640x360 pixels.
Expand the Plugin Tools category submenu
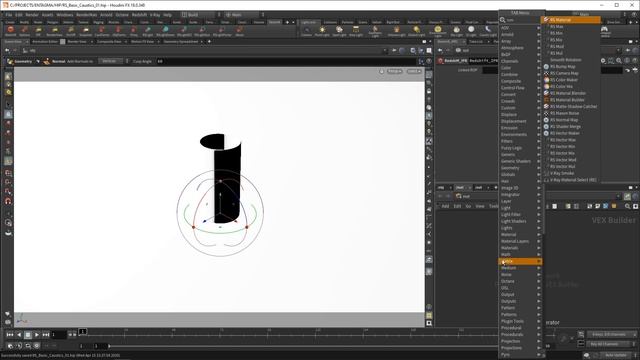point(520,321)
